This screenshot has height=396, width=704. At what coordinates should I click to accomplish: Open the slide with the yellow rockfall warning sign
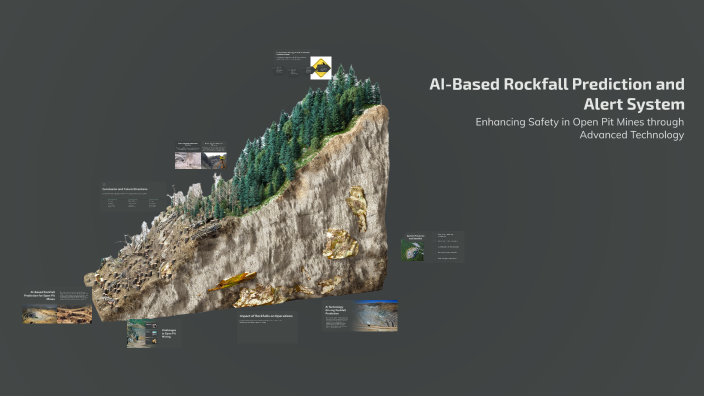tap(303, 65)
